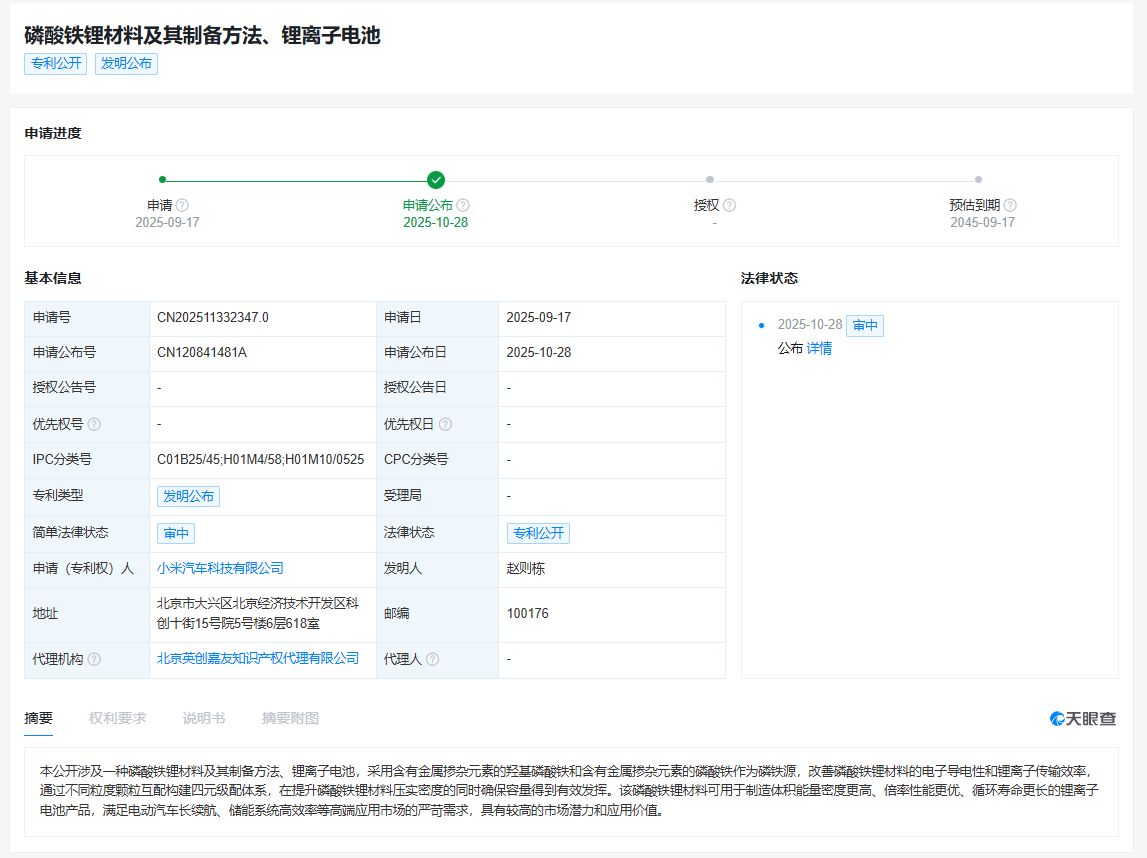1147x858 pixels.
Task: Click help icon beside 申请公布 step
Action: pyautogui.click(x=462, y=205)
